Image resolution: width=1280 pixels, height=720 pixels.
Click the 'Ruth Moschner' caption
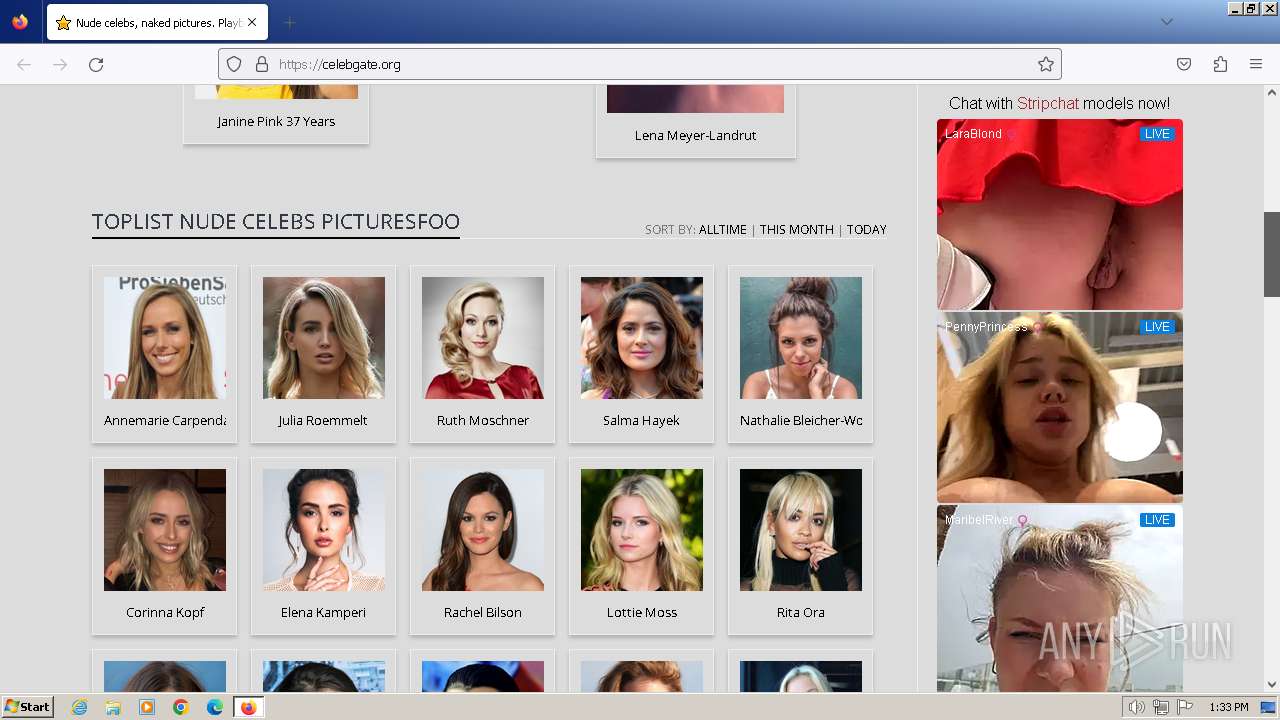coord(483,420)
